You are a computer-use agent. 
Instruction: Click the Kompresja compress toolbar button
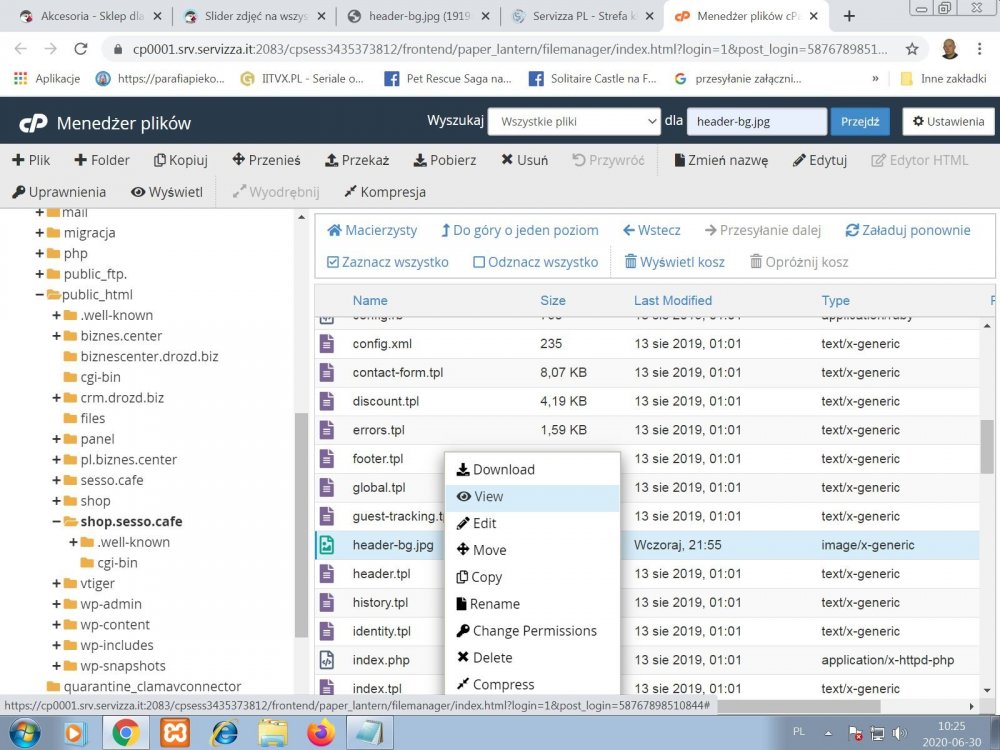tap(385, 192)
